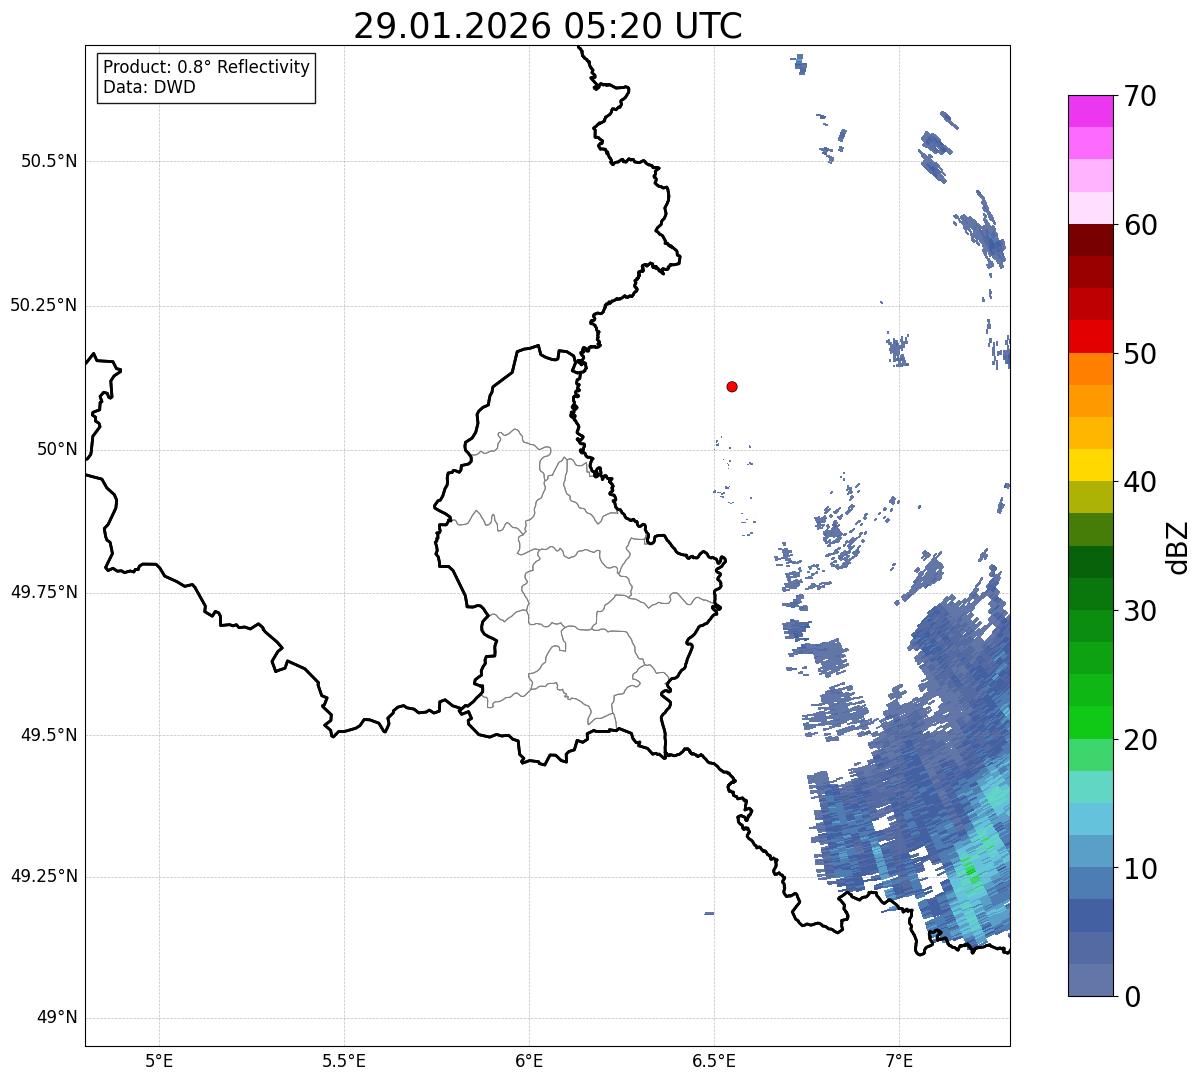
Task: Click the latitude label "49.75°N"
Action: (x=44, y=592)
